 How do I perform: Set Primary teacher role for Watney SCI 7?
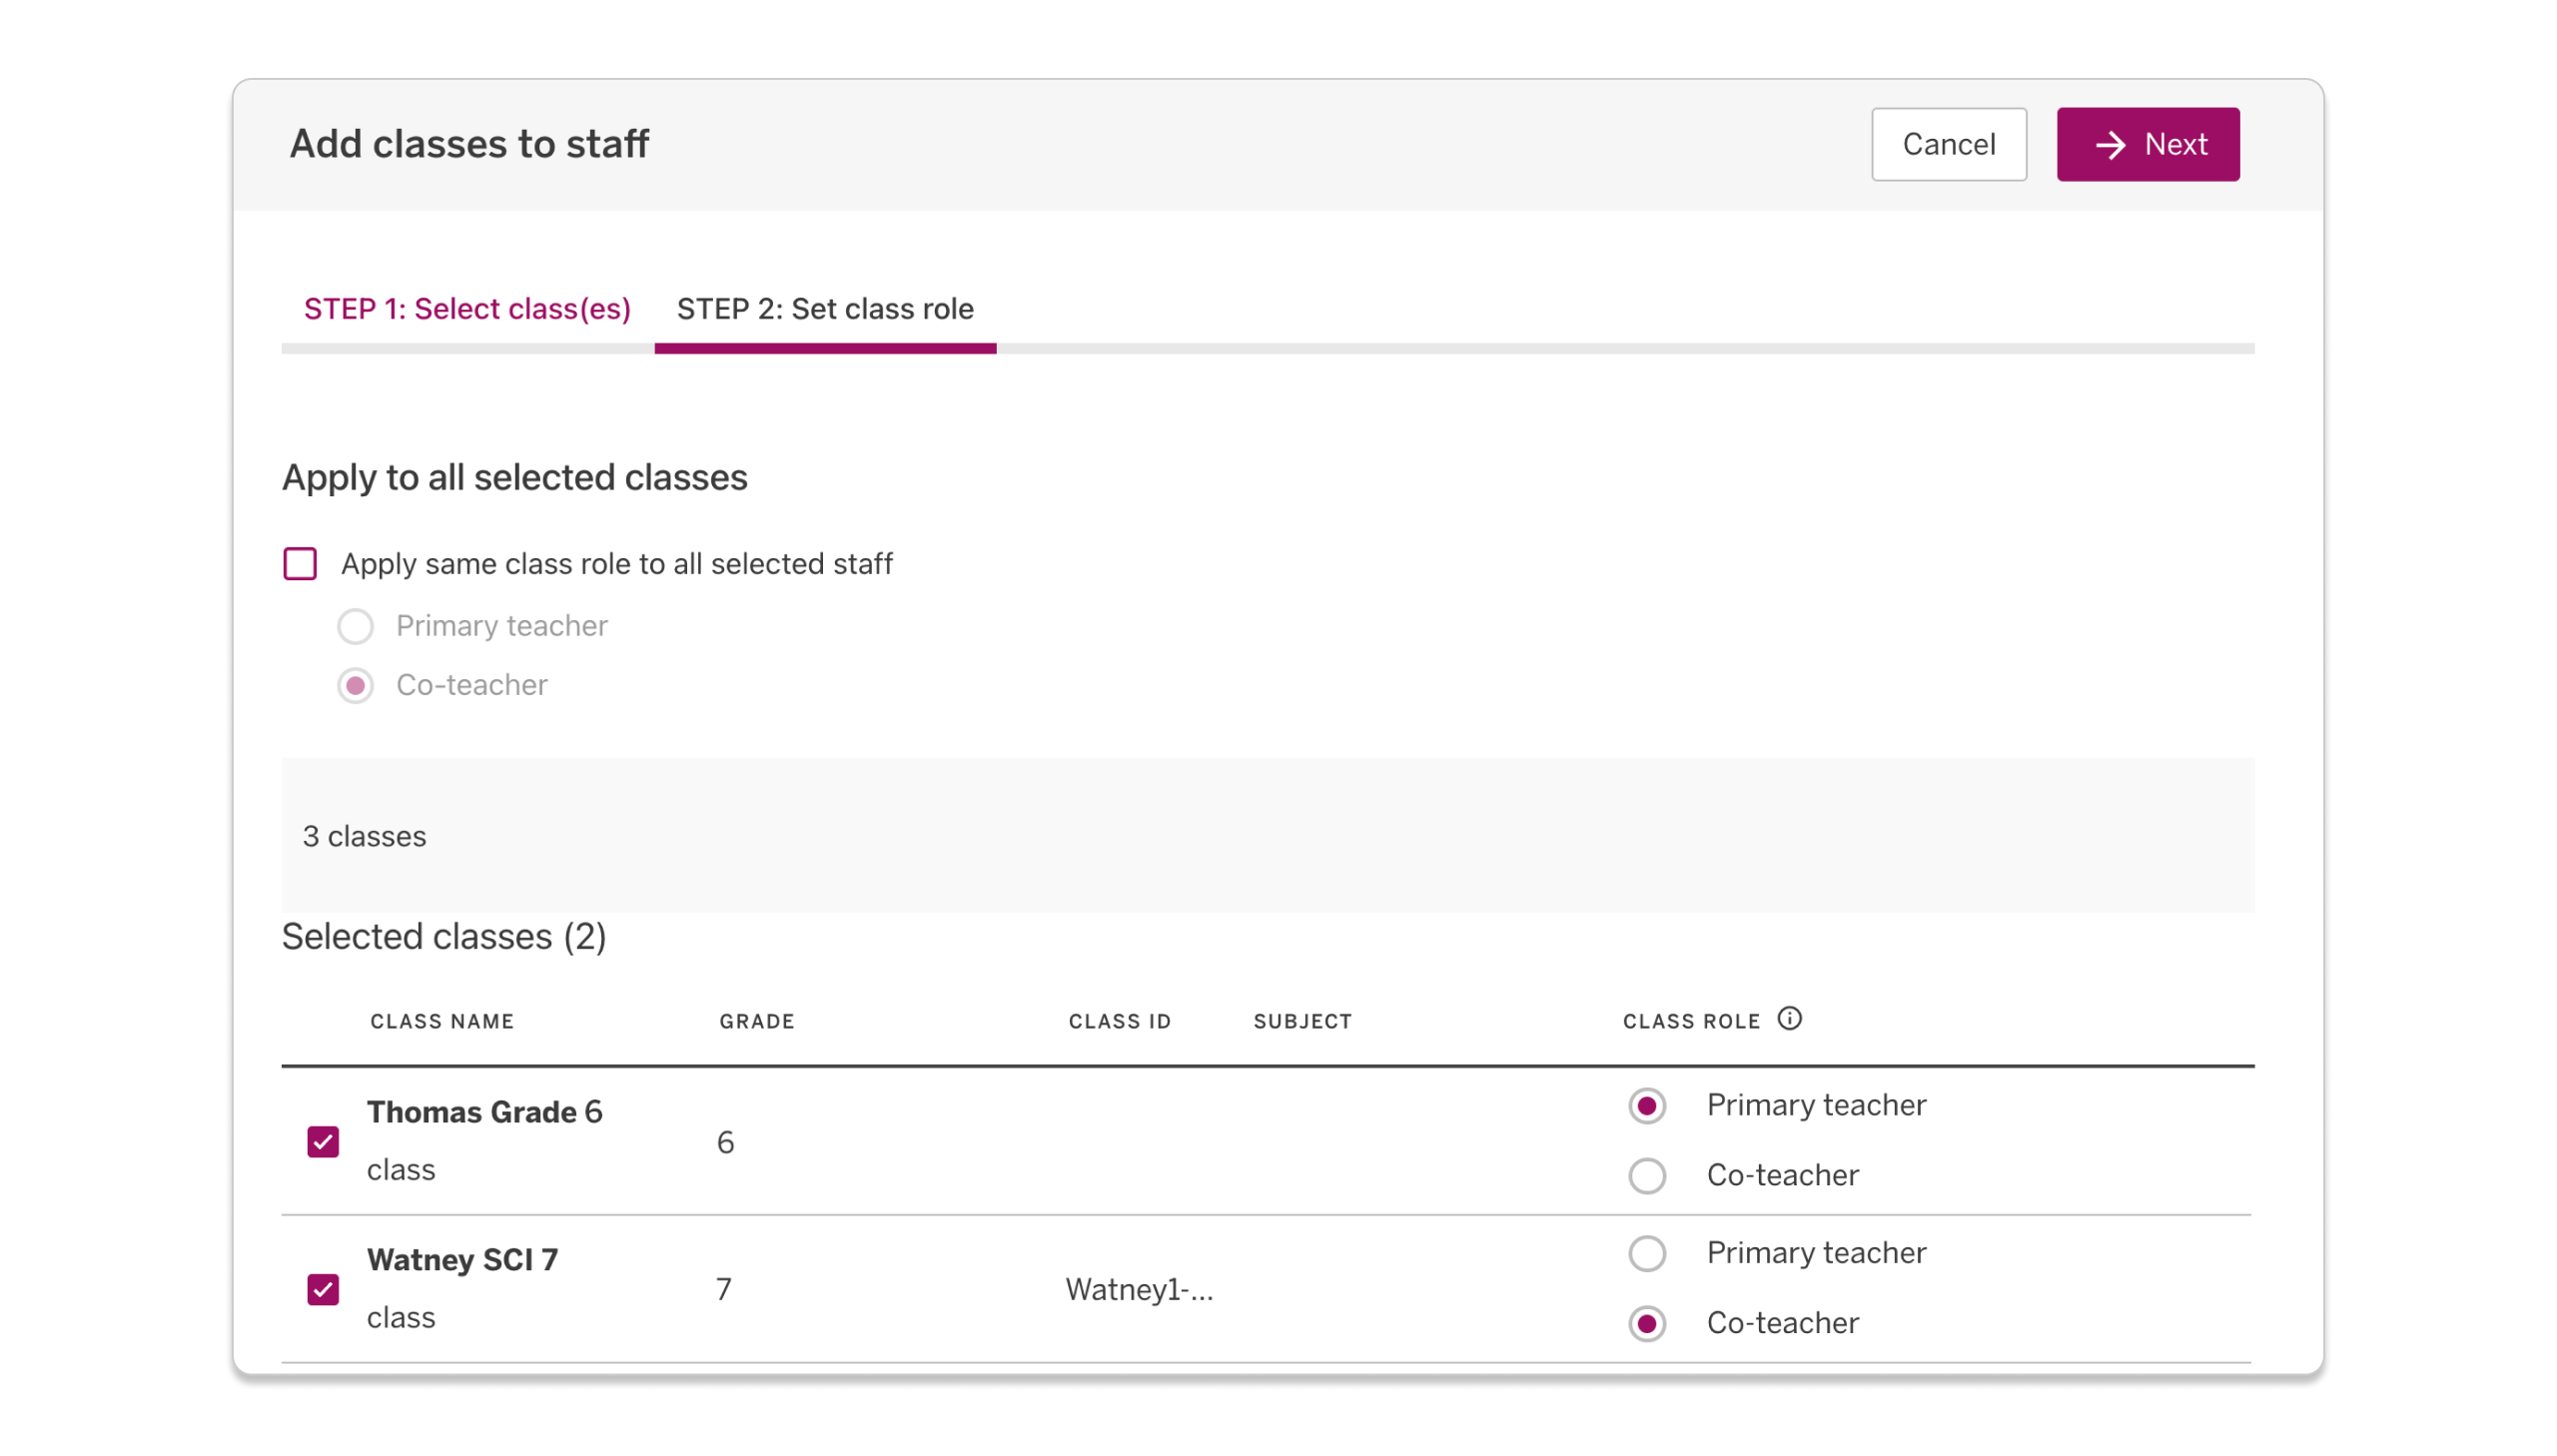pos(1646,1253)
